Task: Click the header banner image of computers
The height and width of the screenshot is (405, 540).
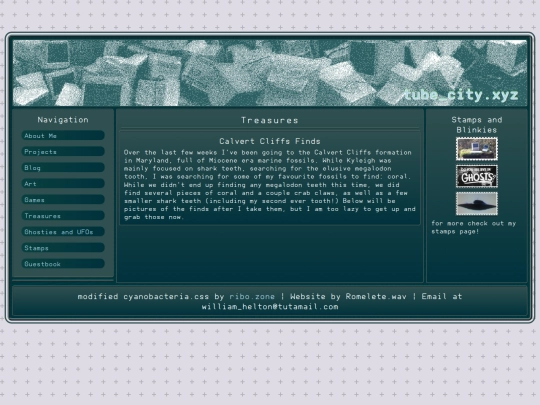Action: coord(270,73)
